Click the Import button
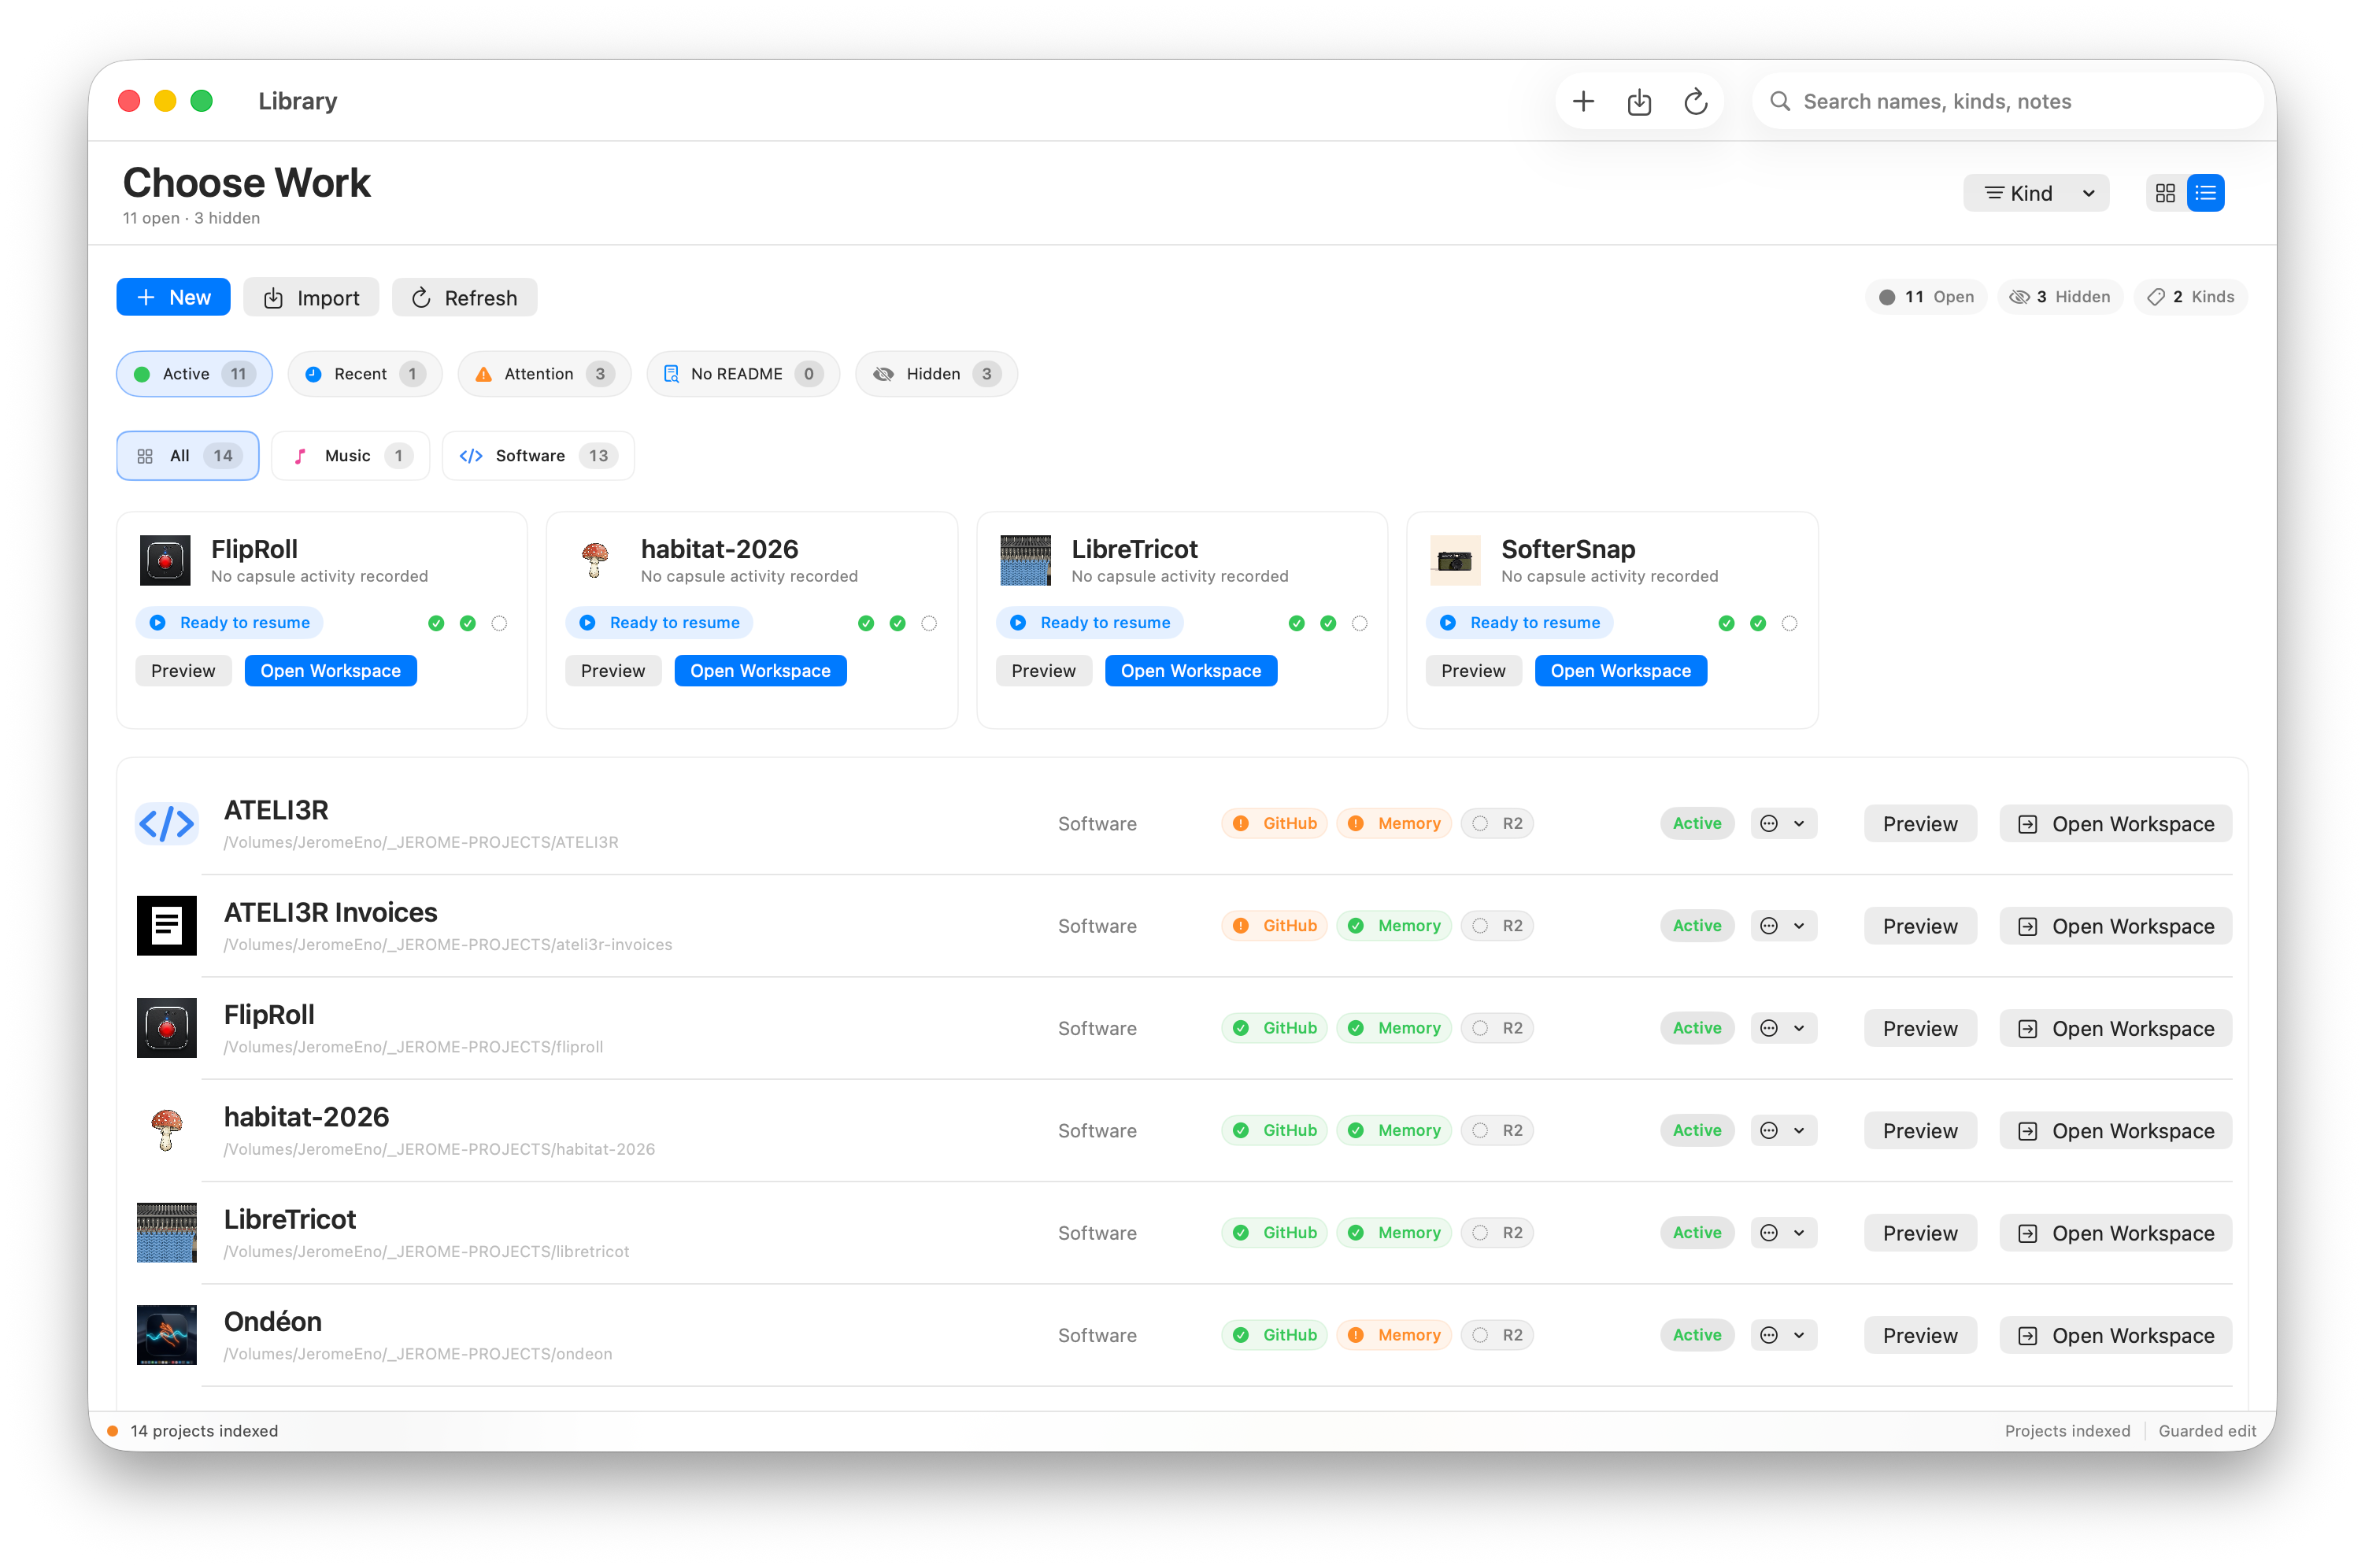Screen dimensions: 2365x1568 pos(311,297)
